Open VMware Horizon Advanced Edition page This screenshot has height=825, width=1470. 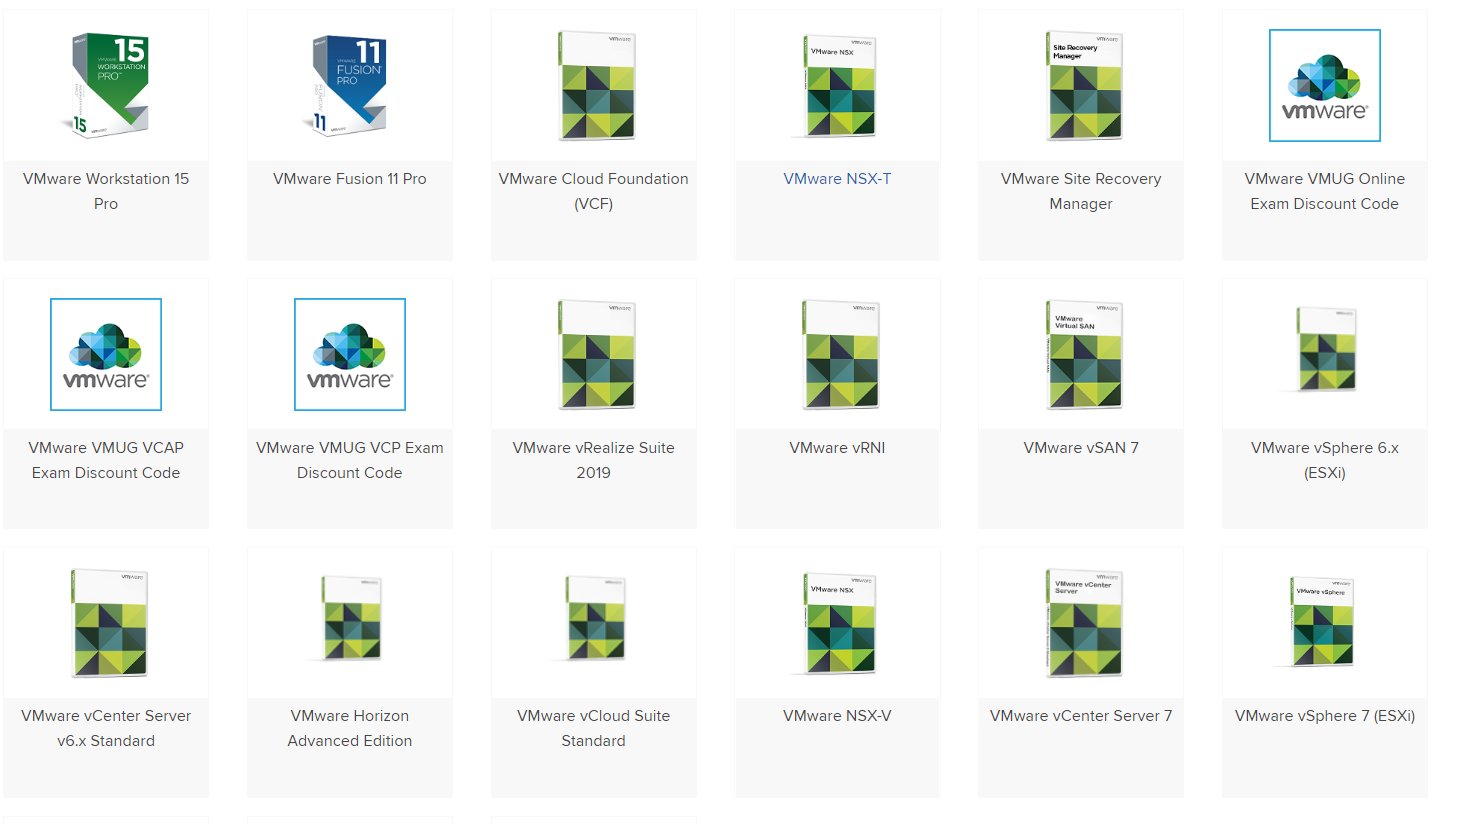click(x=349, y=728)
